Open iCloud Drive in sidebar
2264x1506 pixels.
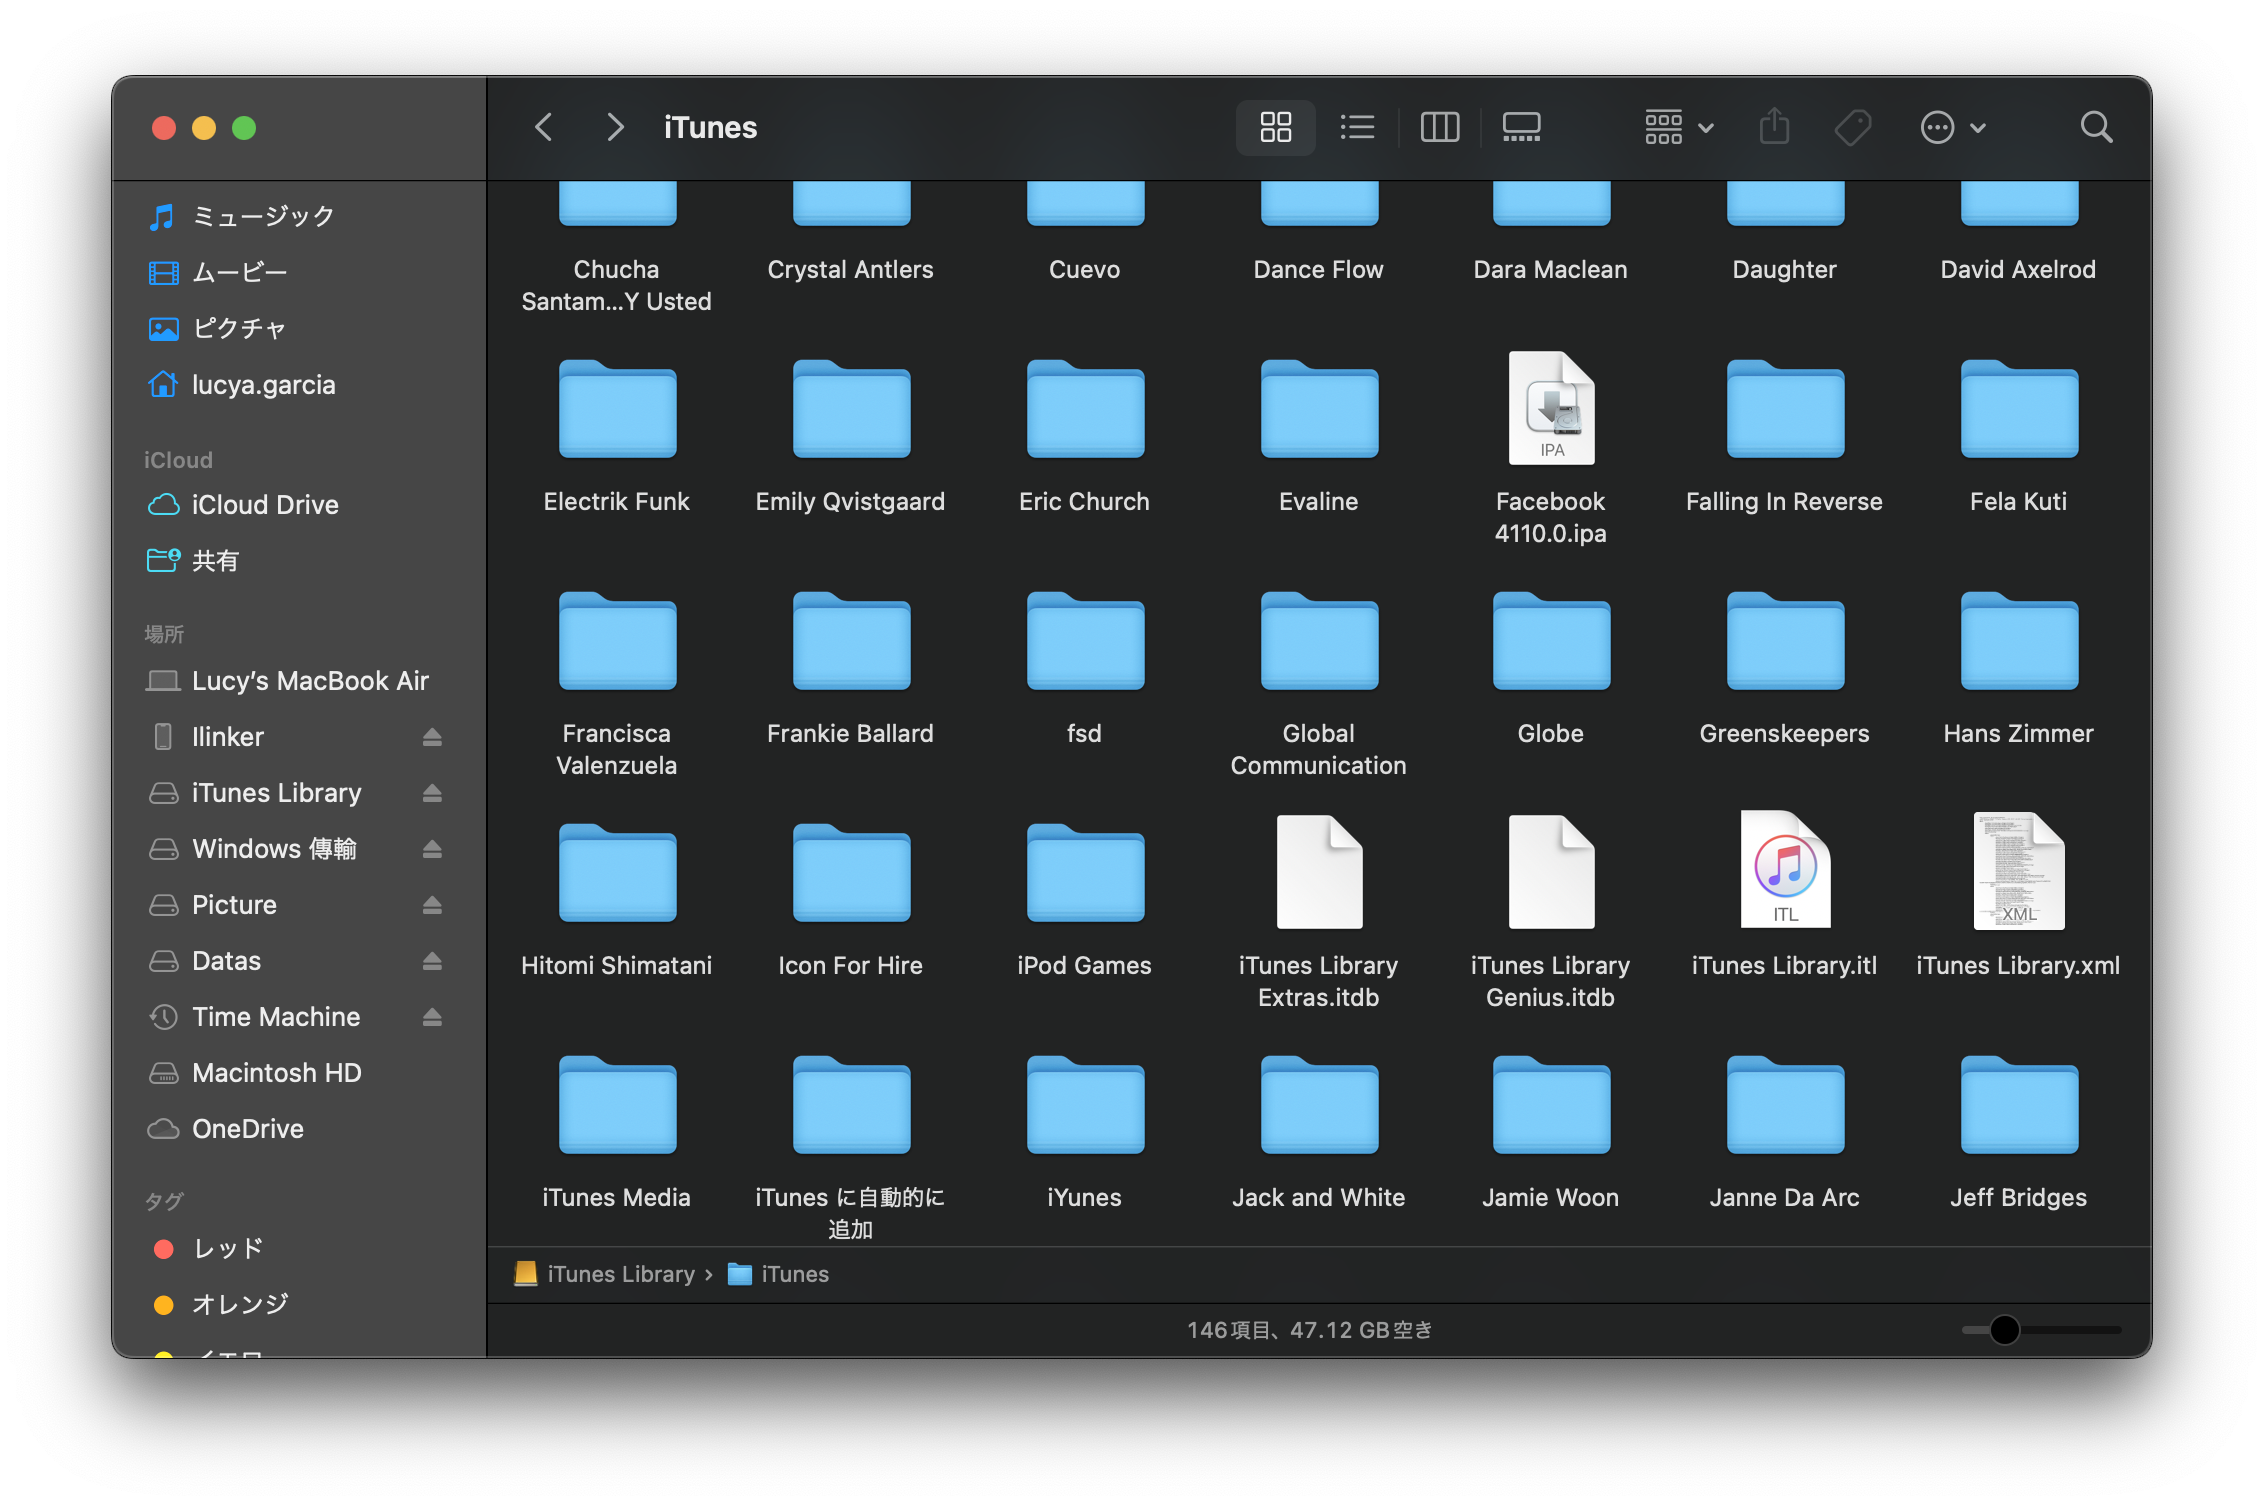264,505
